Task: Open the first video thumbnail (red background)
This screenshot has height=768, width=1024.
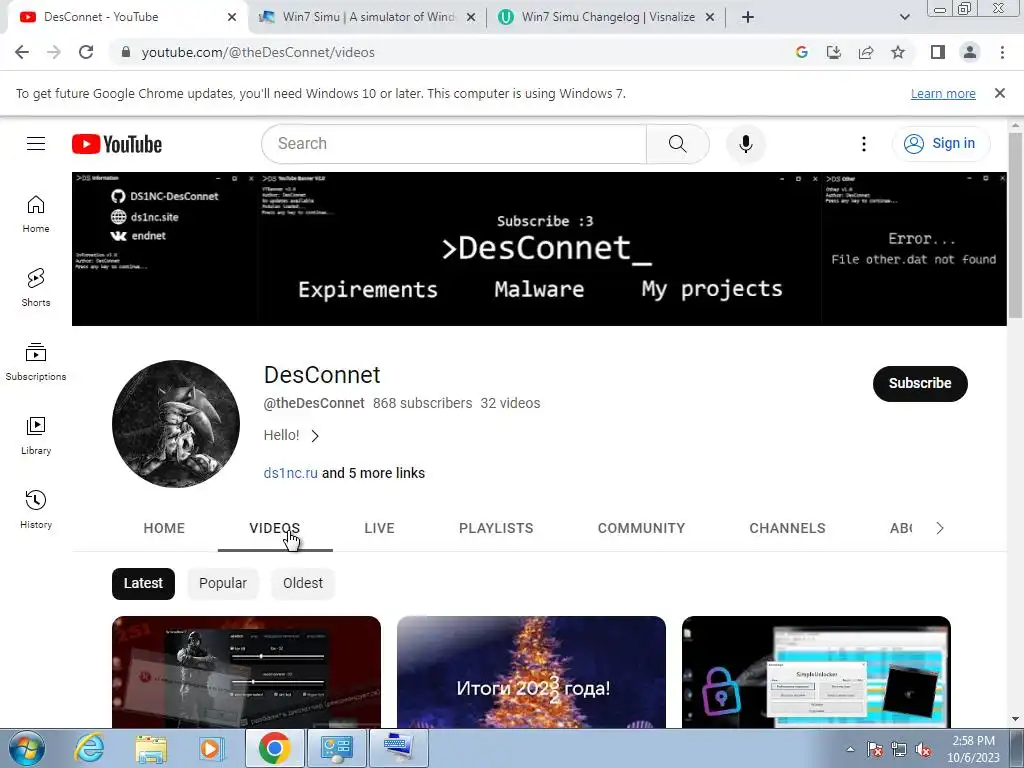Action: coord(246,673)
